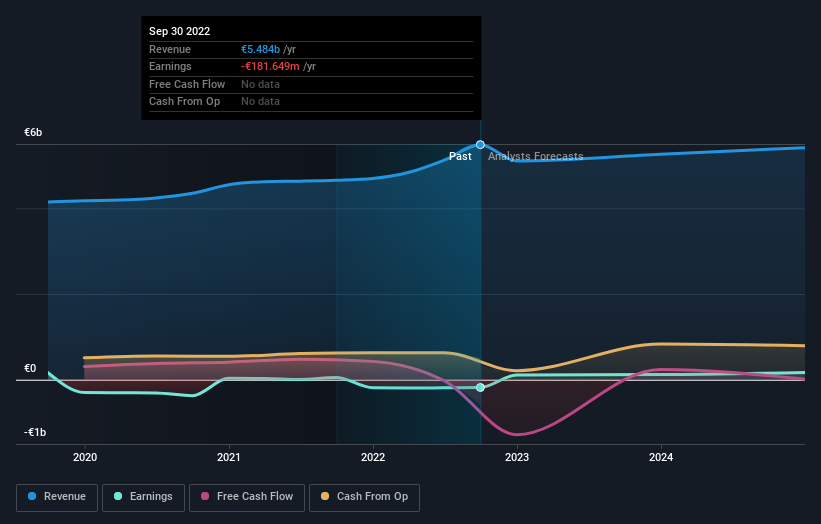Click the €5.484b revenue value in tooltip
The height and width of the screenshot is (524, 821).
point(260,49)
